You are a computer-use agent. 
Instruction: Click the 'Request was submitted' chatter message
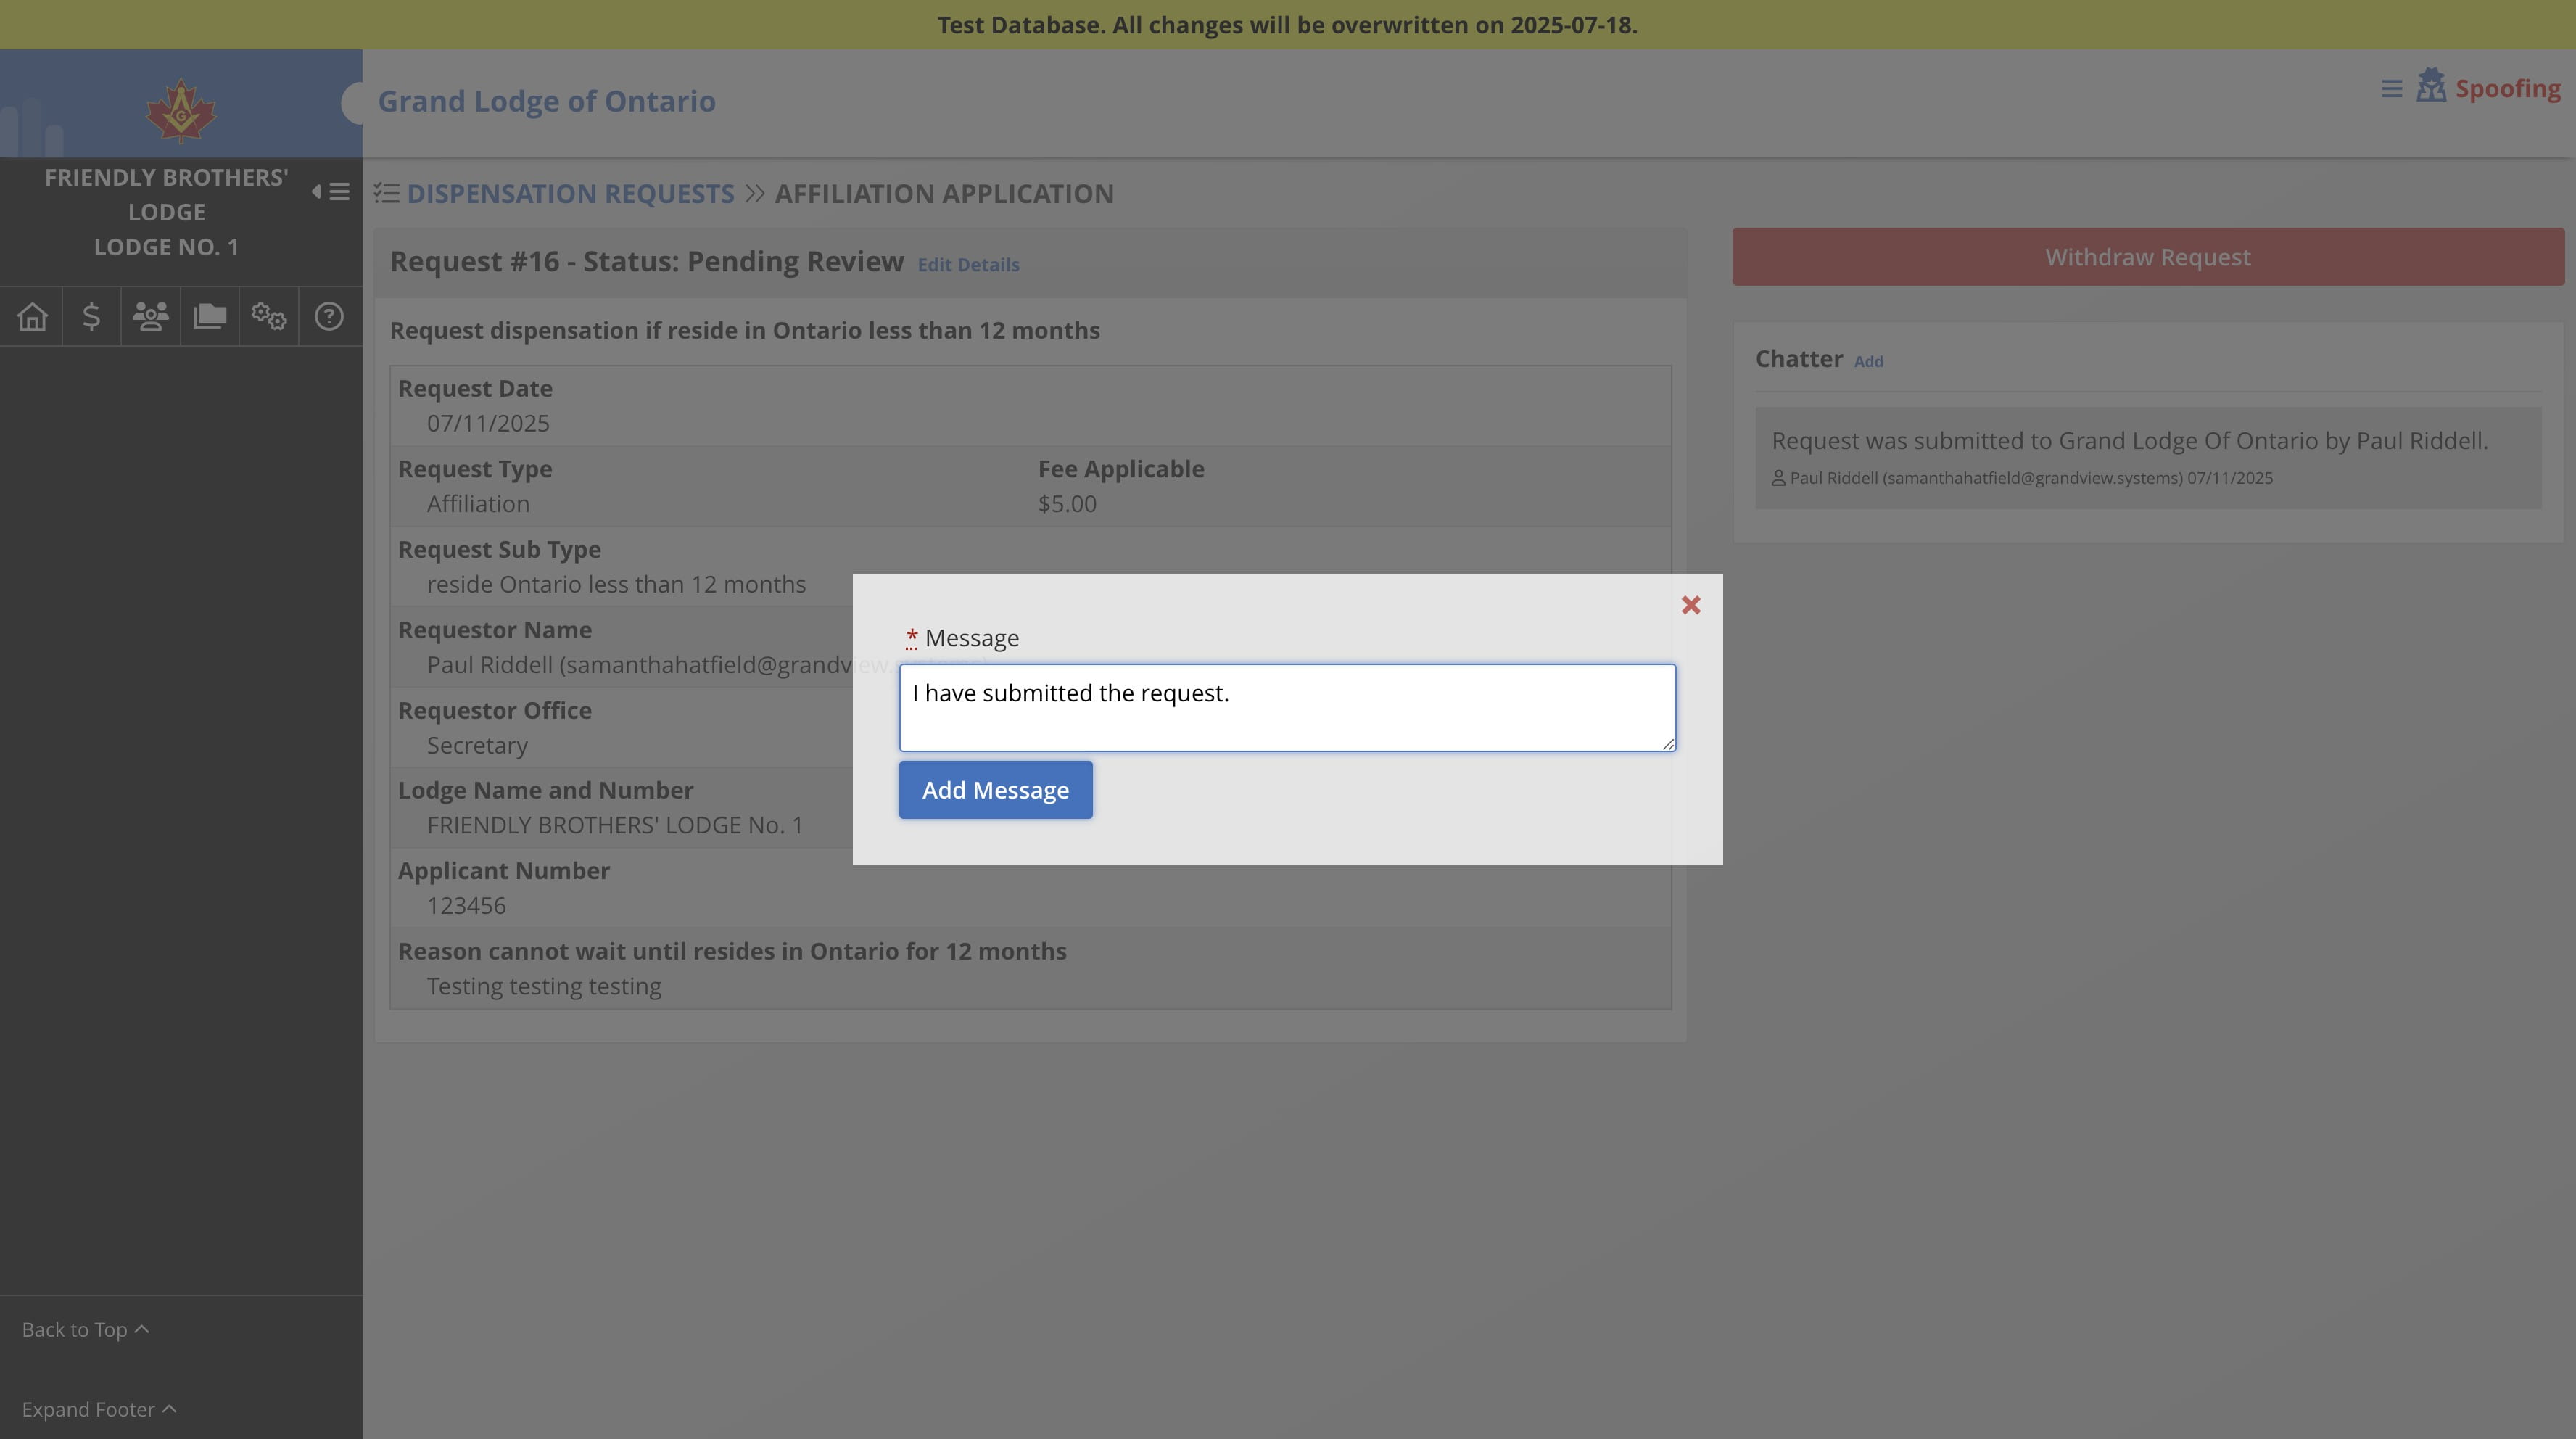pyautogui.click(x=2129, y=441)
